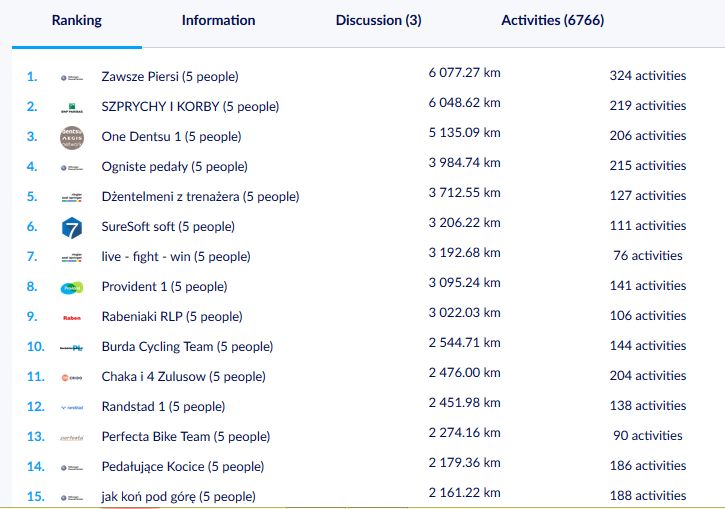Click the distance 3 712.55 km
725x509 pixels.
pos(464,193)
